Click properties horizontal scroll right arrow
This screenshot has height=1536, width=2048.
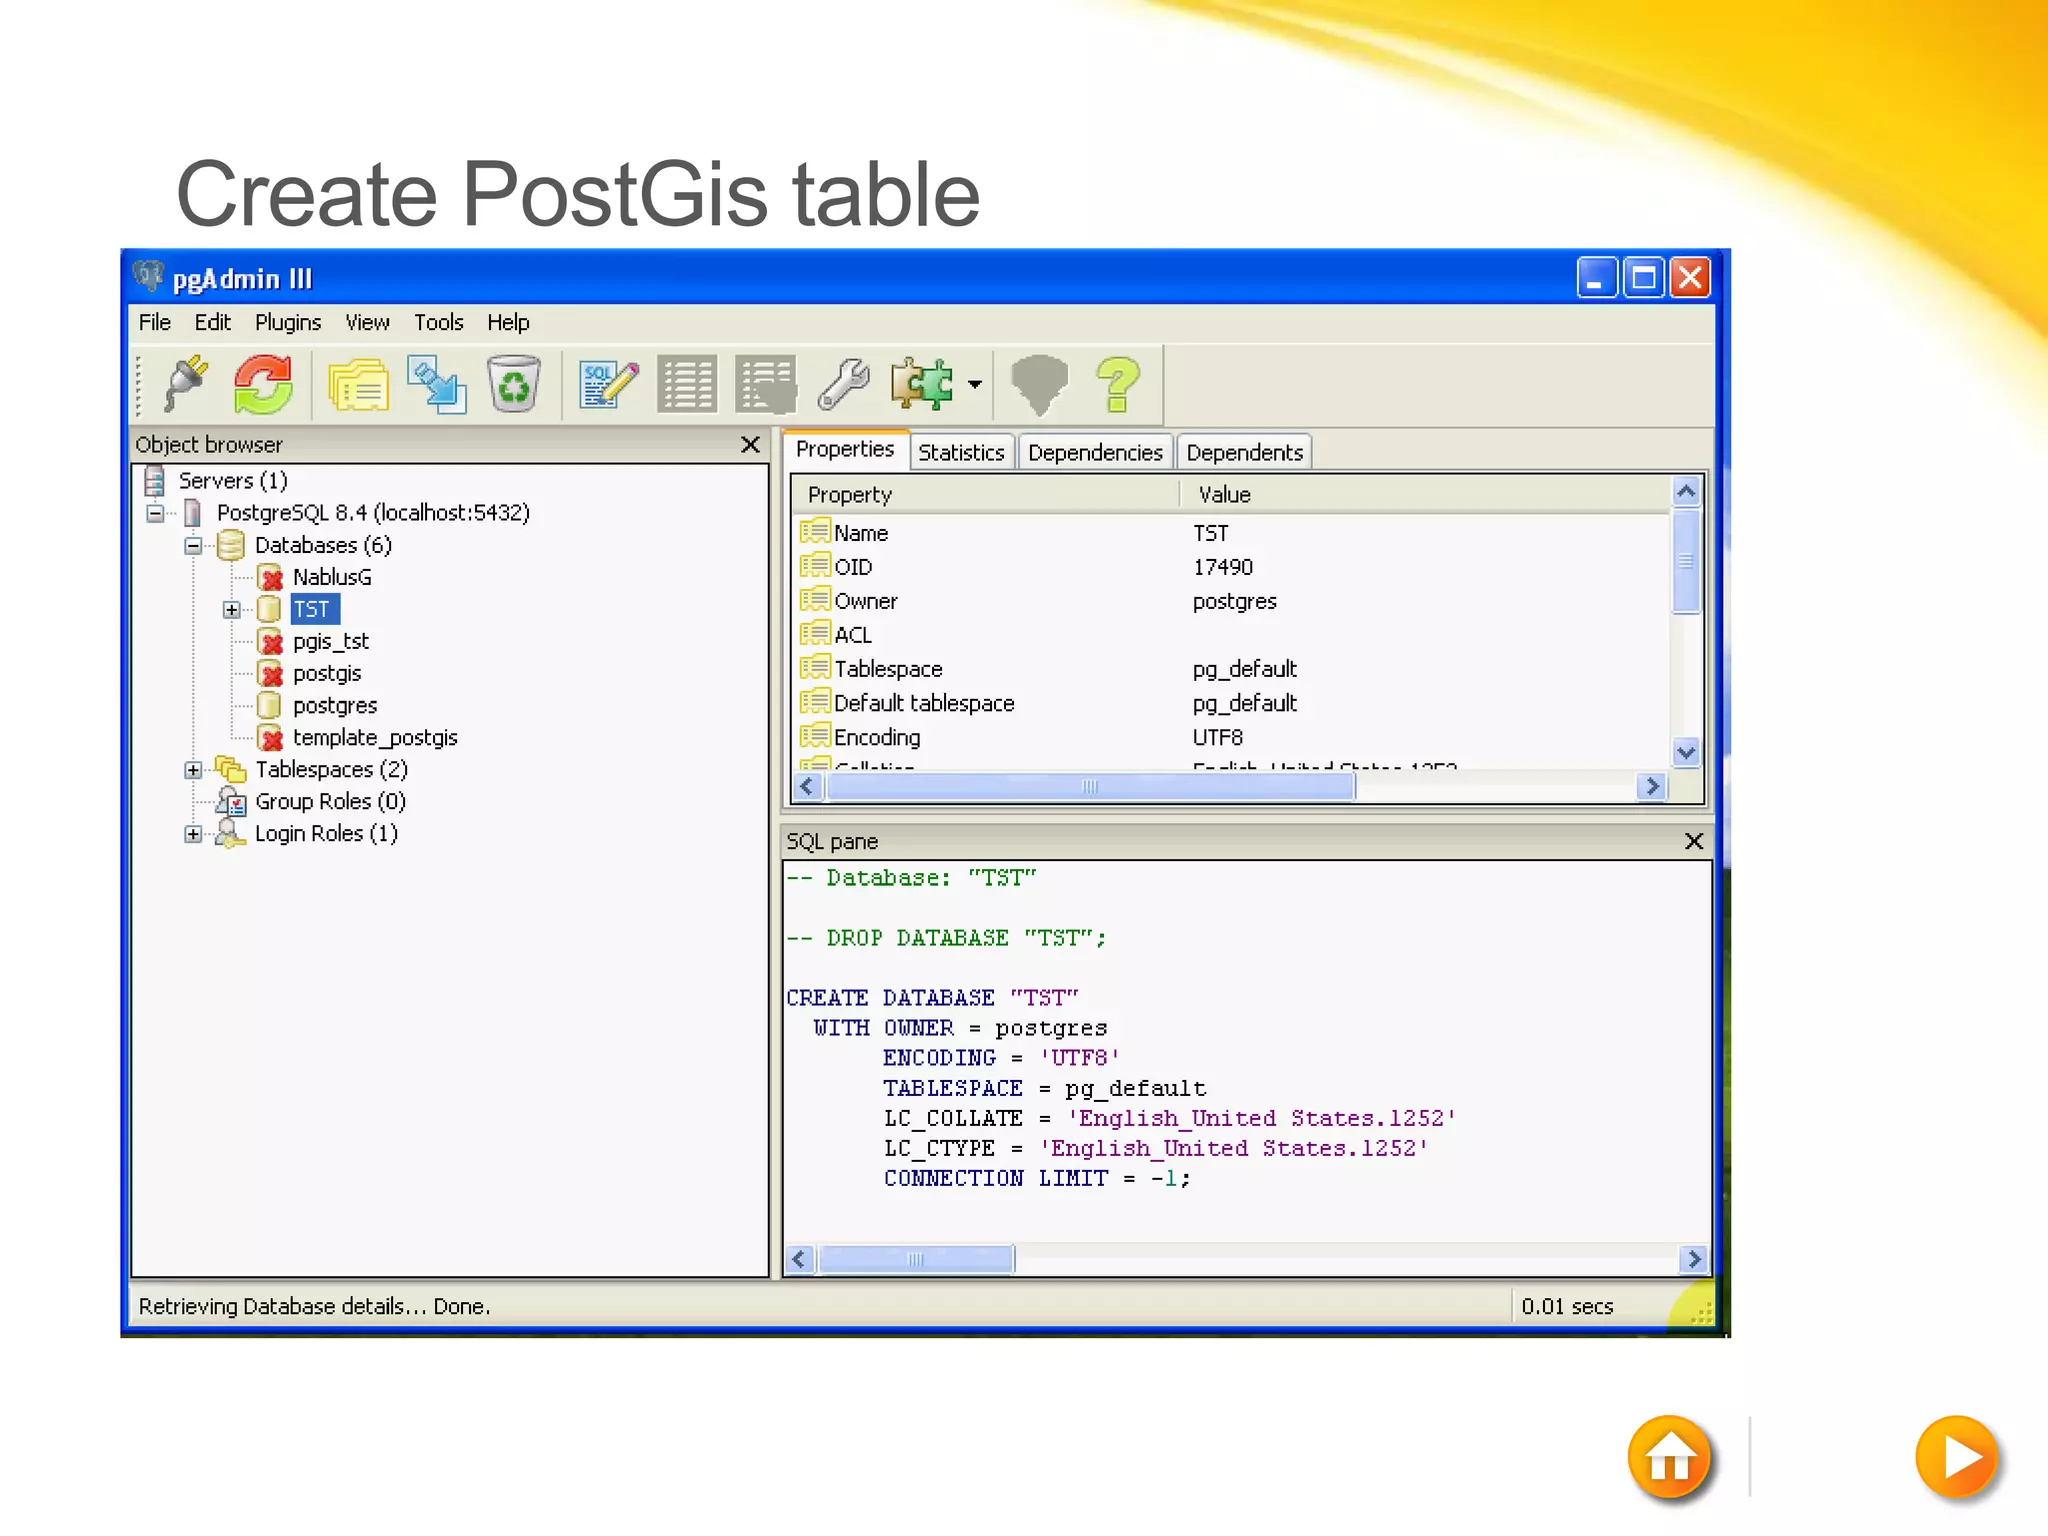pos(1653,787)
